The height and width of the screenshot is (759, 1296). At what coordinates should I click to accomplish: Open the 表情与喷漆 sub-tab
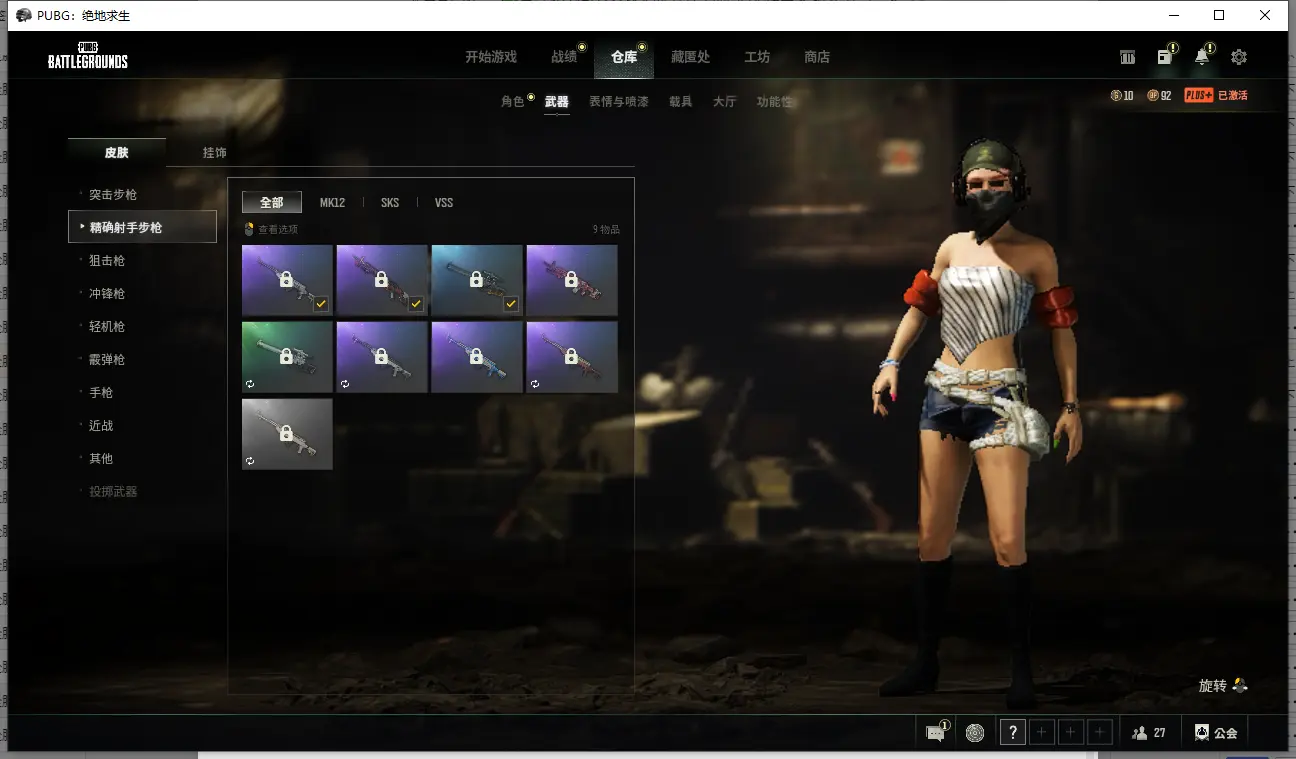coord(619,101)
